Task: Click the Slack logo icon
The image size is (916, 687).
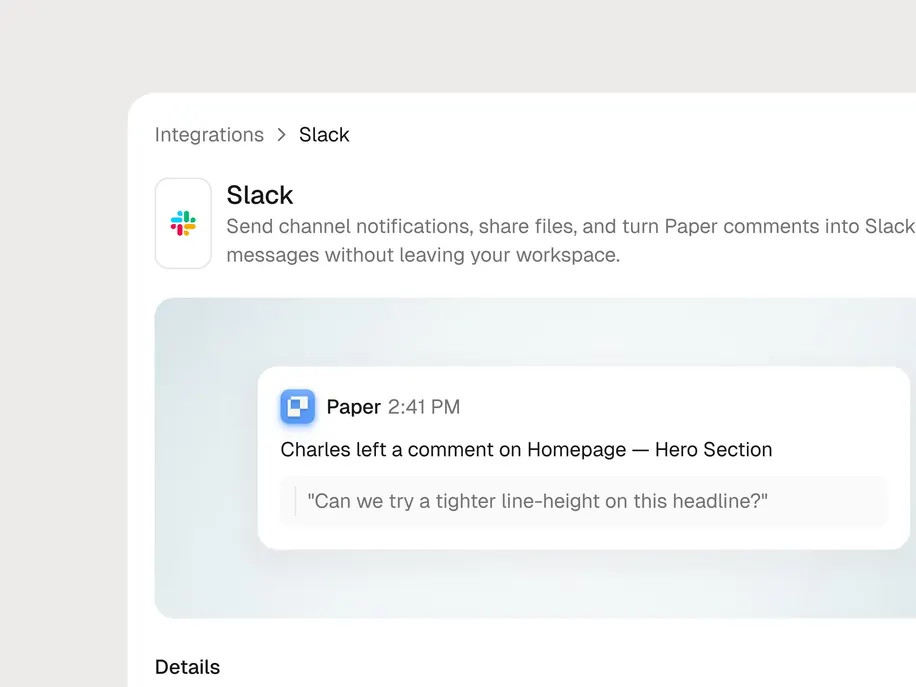Action: tap(183, 223)
